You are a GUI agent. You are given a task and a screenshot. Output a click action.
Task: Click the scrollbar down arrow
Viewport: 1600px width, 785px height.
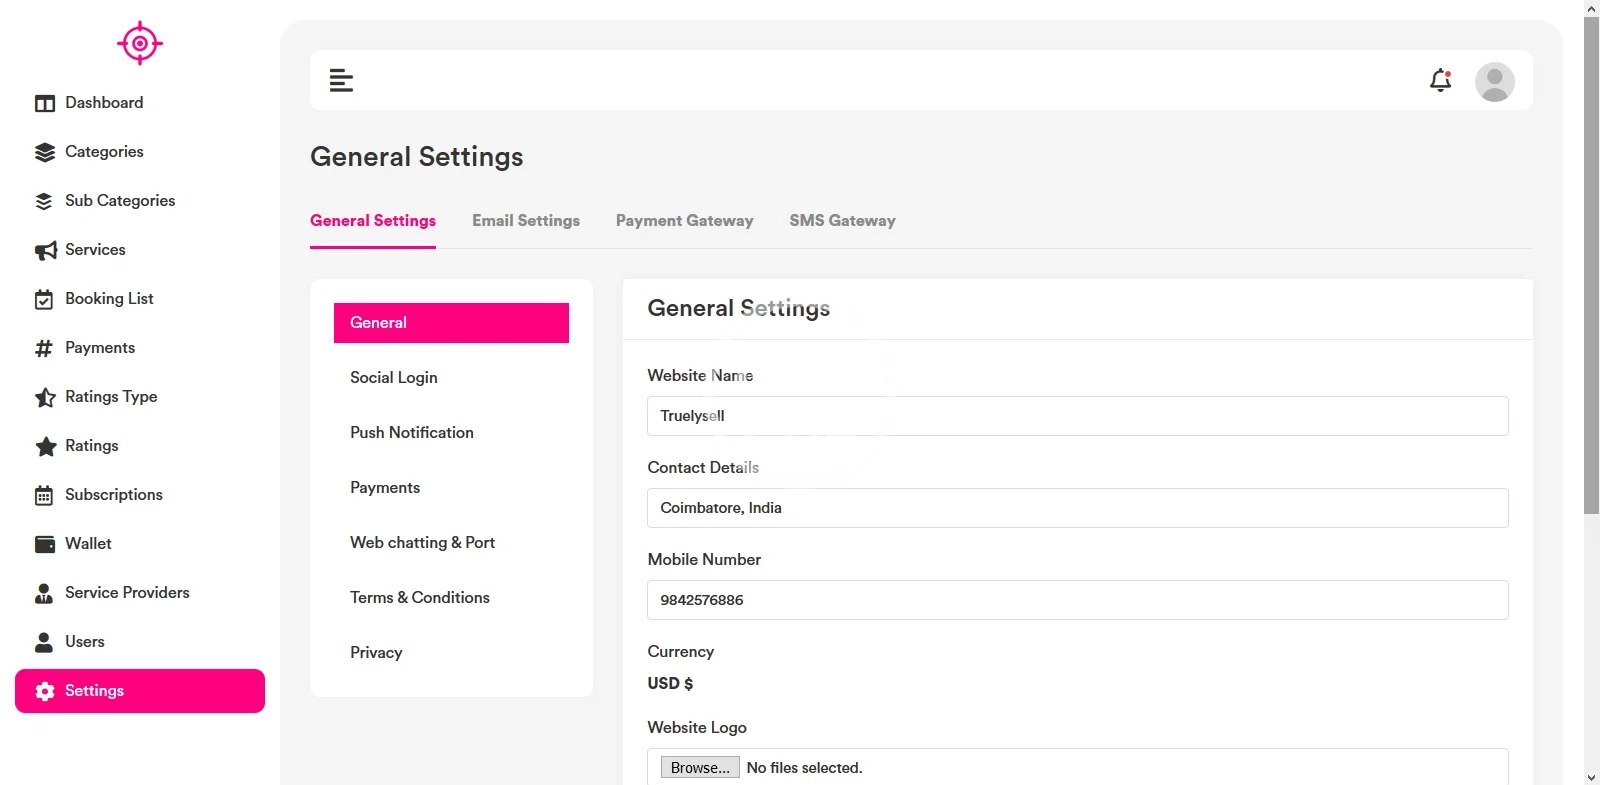coord(1591,777)
